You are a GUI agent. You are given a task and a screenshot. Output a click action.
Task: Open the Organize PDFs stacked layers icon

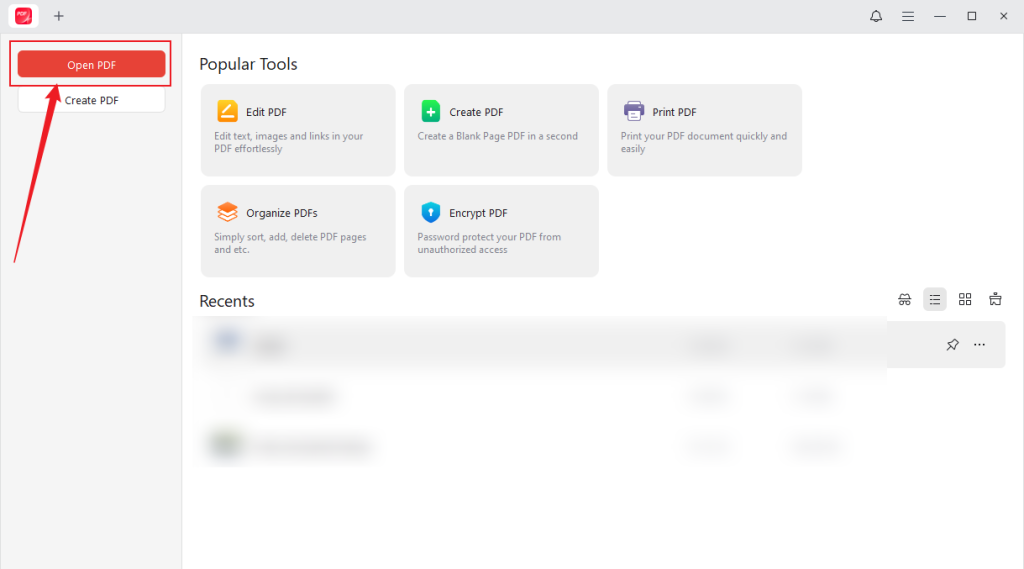pyautogui.click(x=227, y=212)
